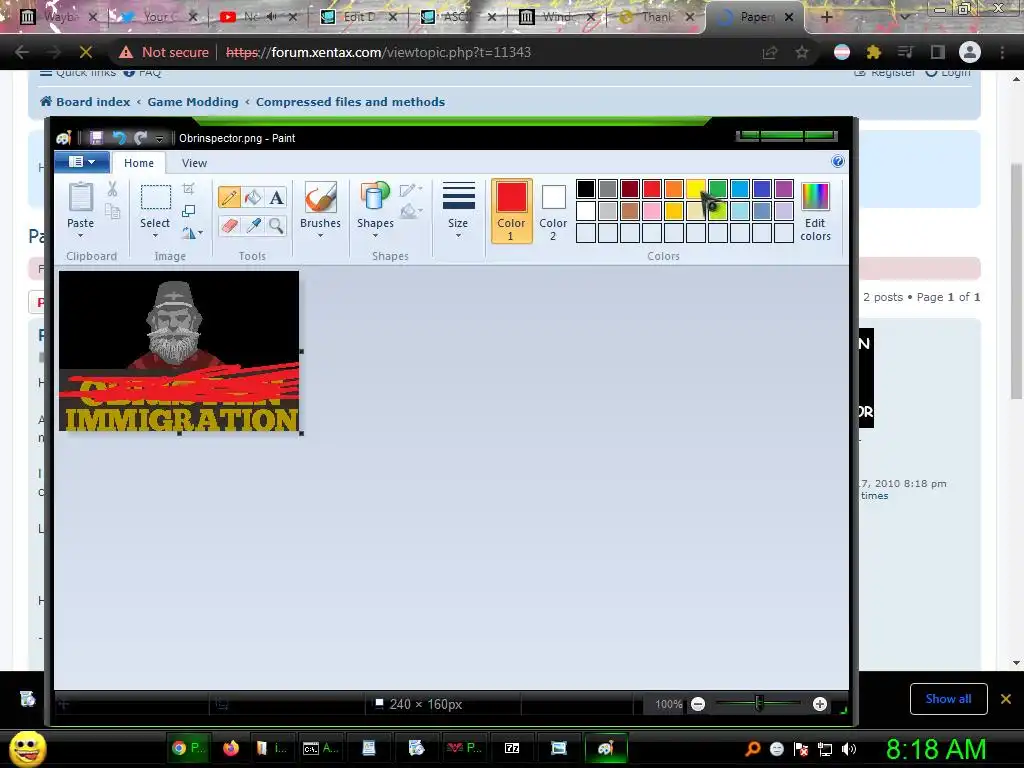Click the Paste clipboard icon

point(81,197)
